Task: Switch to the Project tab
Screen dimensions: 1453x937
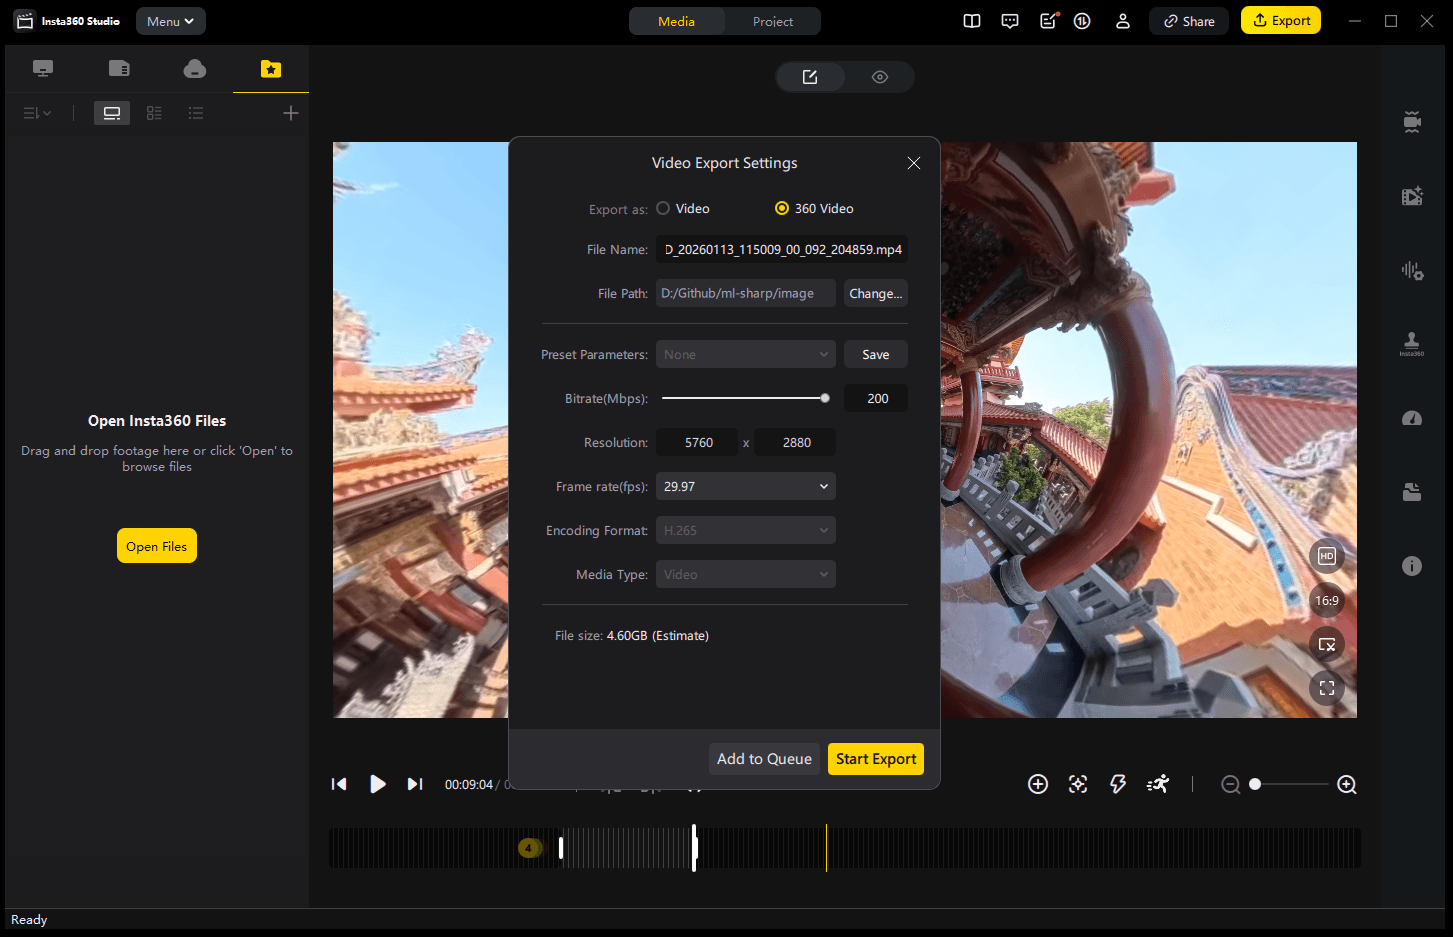Action: (771, 20)
